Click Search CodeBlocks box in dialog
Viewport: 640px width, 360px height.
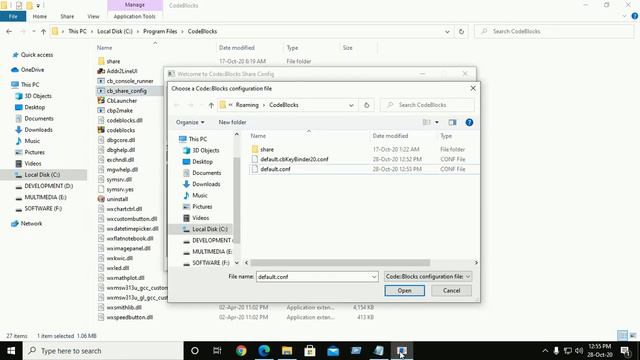(x=427, y=105)
